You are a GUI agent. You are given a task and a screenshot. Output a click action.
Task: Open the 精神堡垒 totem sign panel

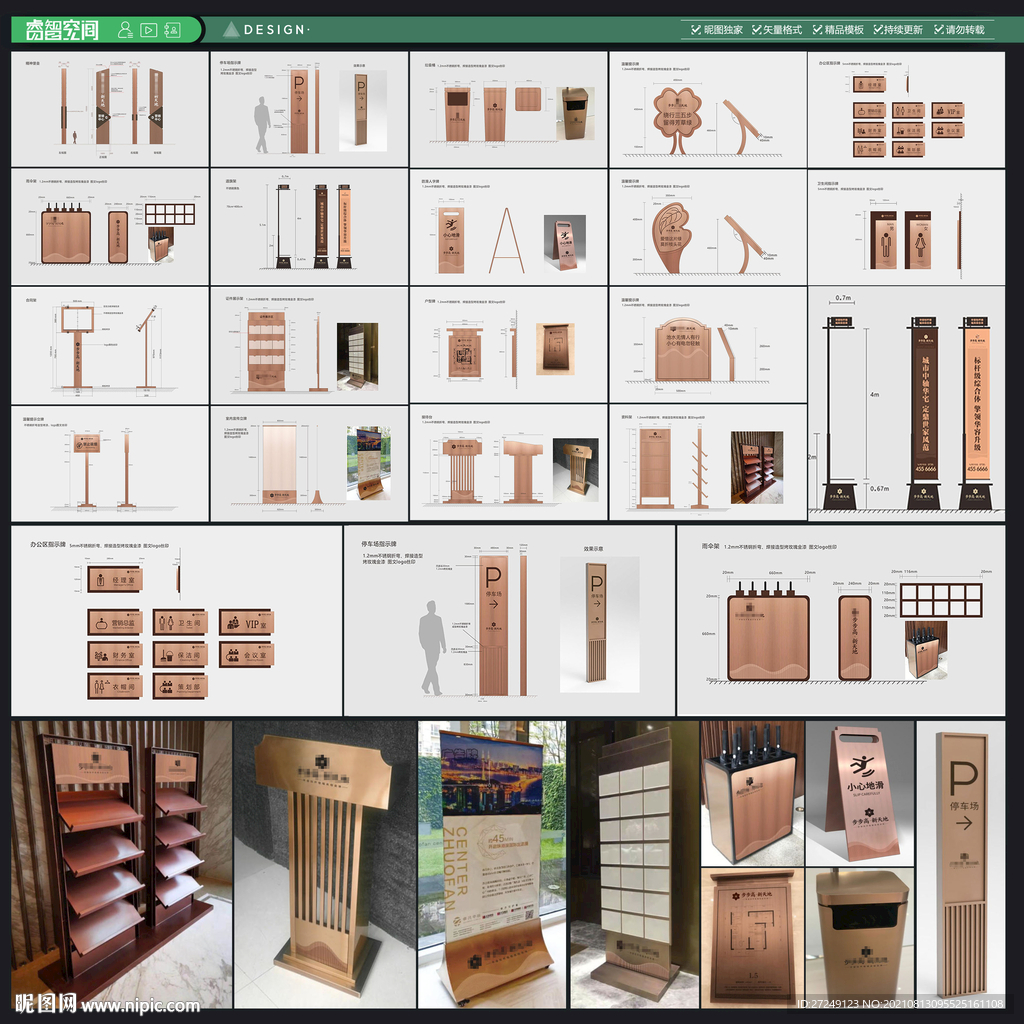pyautogui.click(x=110, y=109)
